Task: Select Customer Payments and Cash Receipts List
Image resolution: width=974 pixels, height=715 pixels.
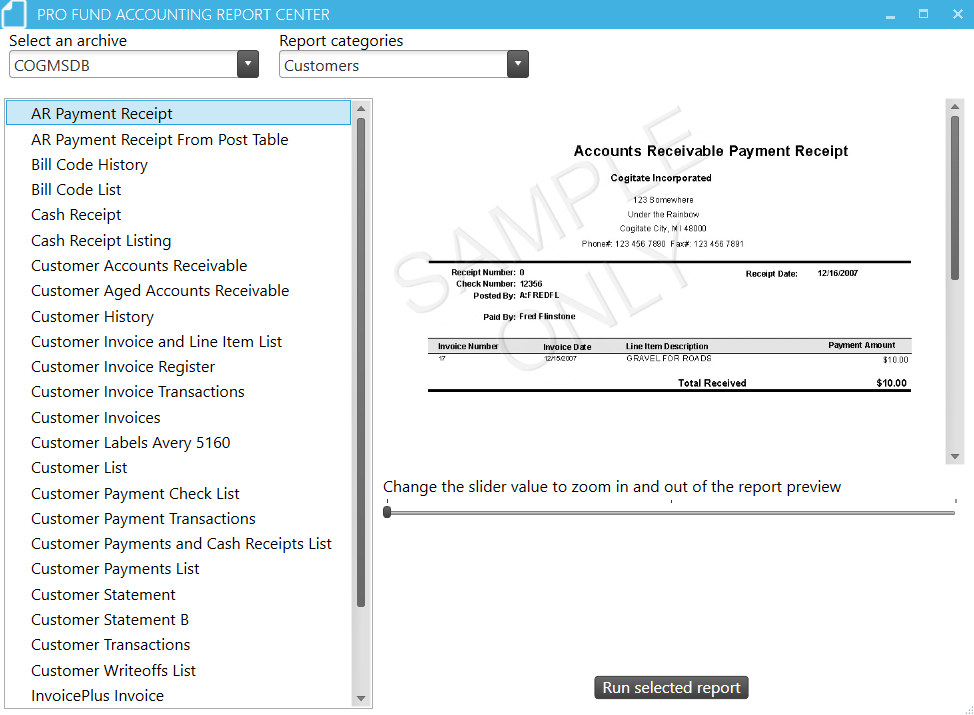Action: coord(181,544)
